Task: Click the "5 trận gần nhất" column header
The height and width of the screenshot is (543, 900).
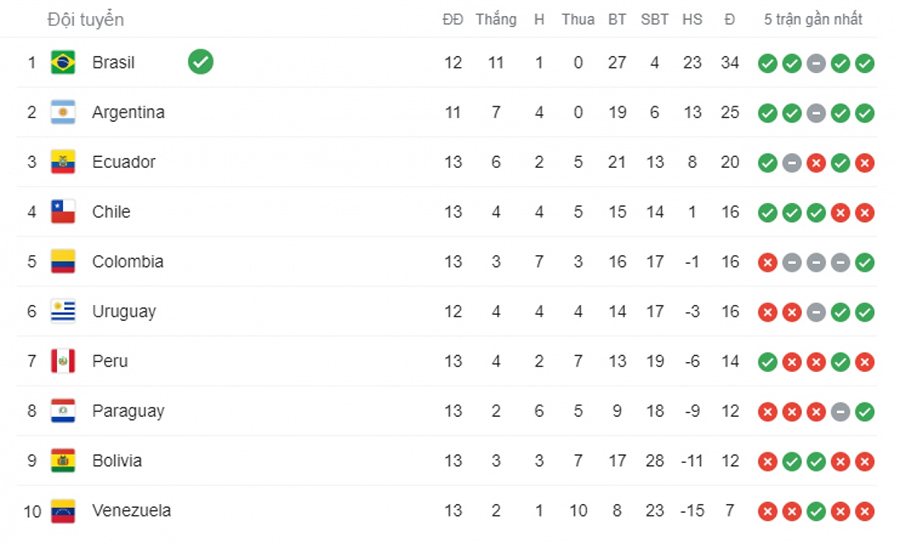Action: pos(813,20)
